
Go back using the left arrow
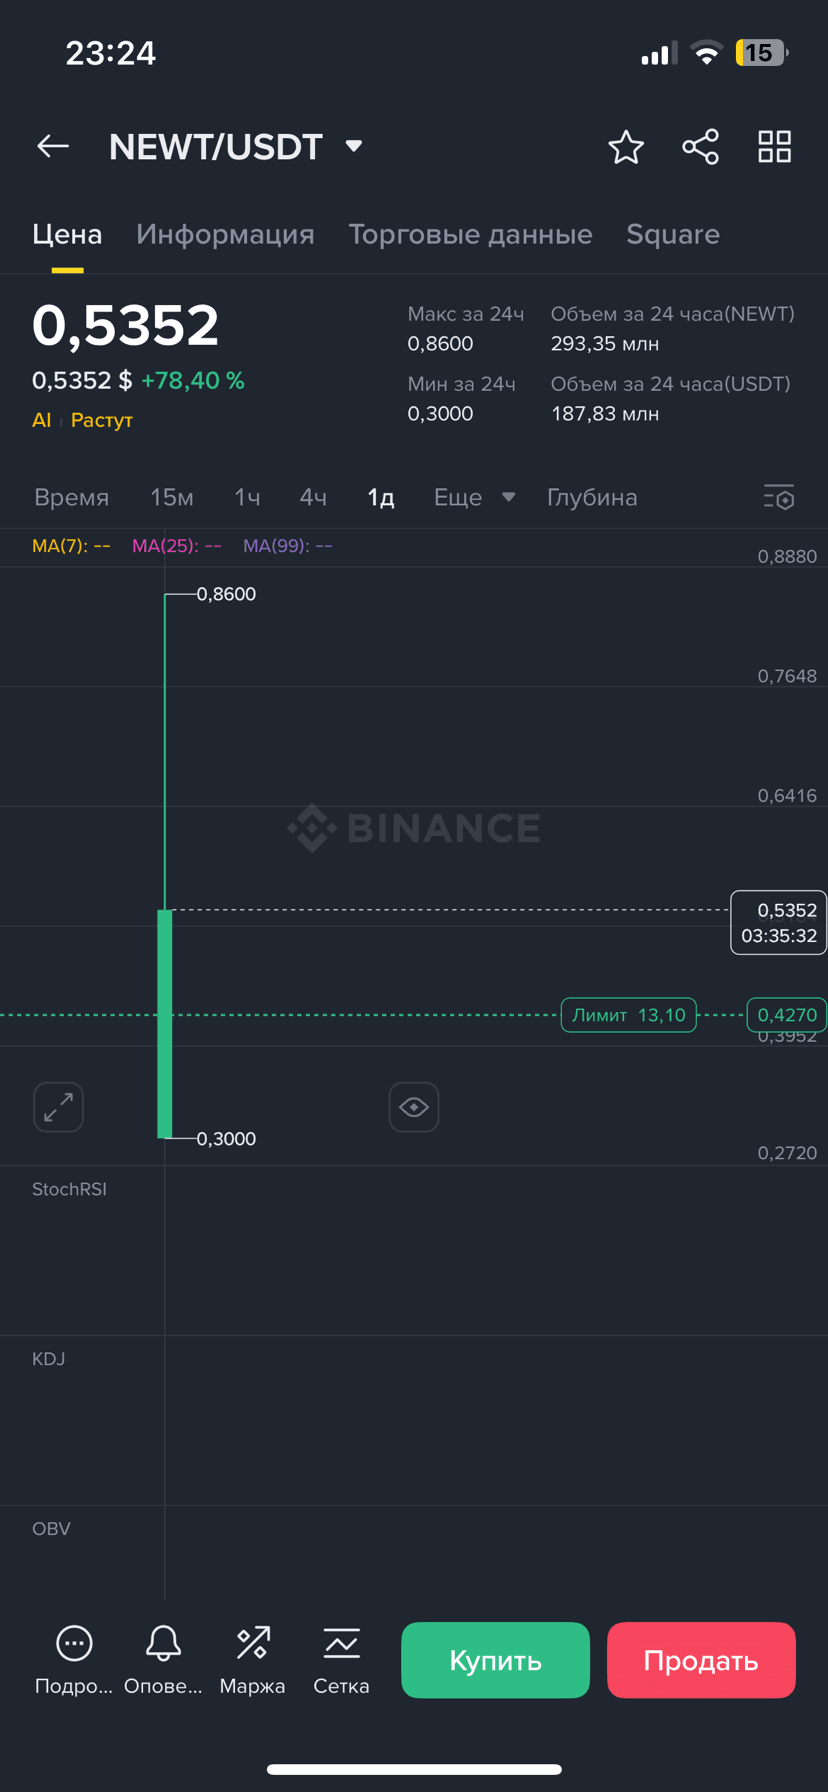[x=53, y=147]
